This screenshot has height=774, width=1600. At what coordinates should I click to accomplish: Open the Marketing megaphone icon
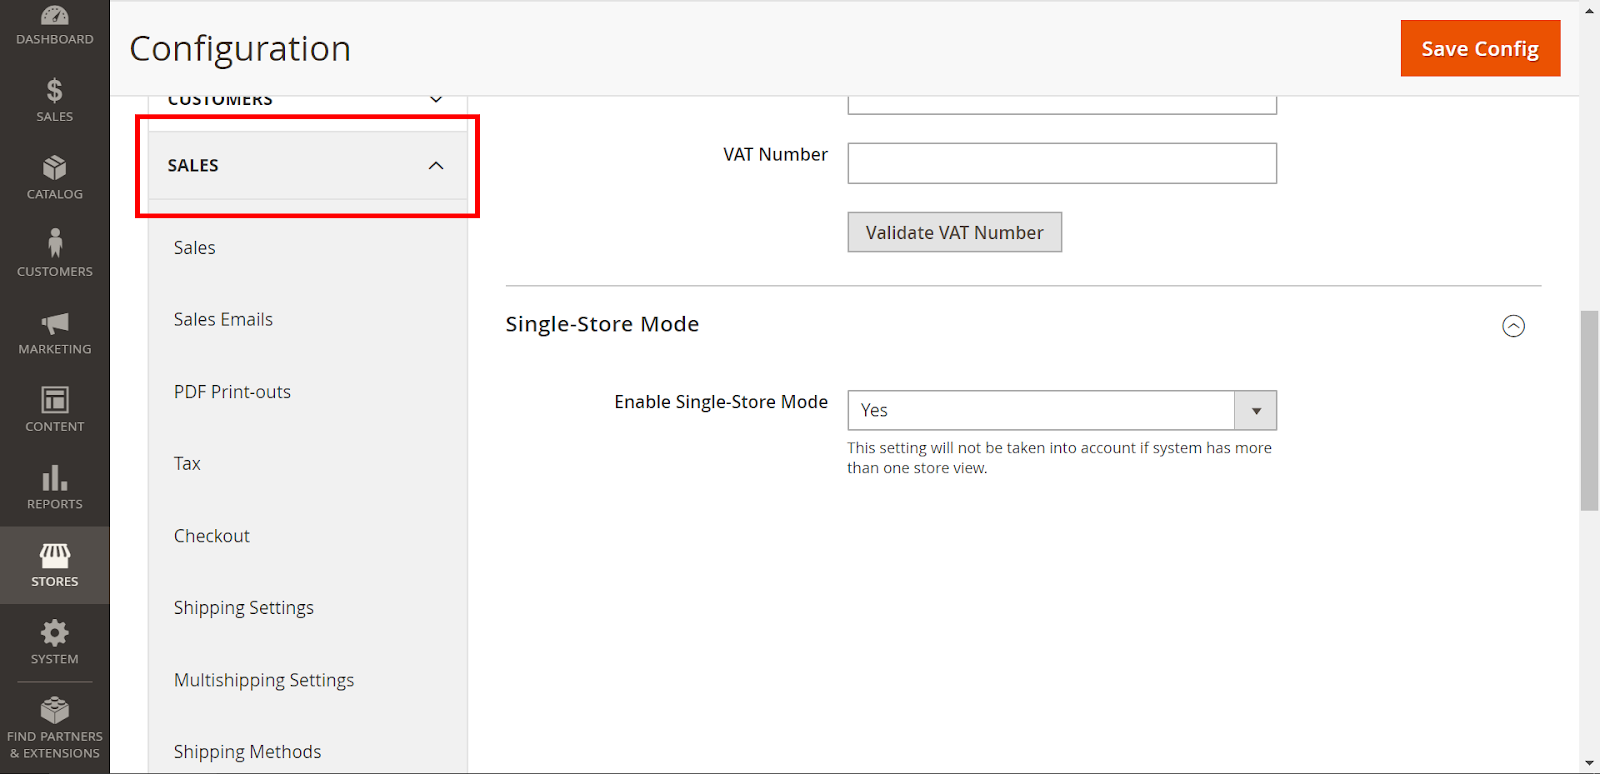pos(55,323)
